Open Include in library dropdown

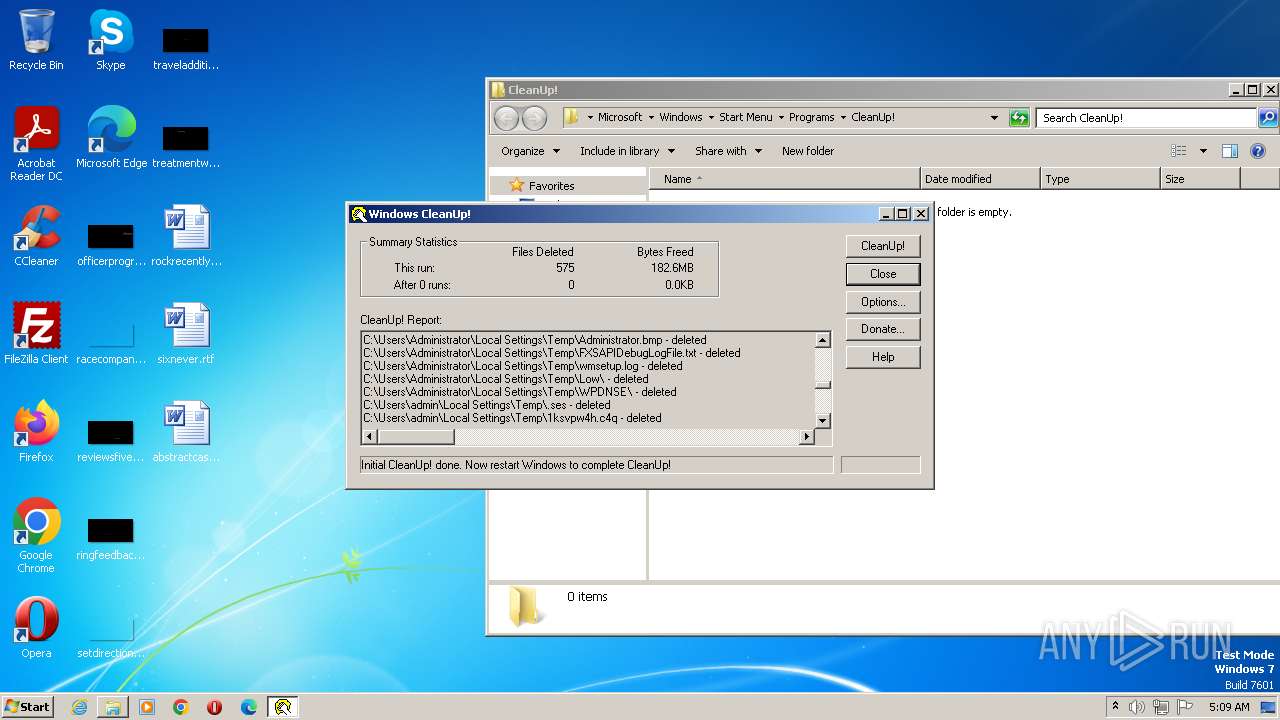point(627,151)
